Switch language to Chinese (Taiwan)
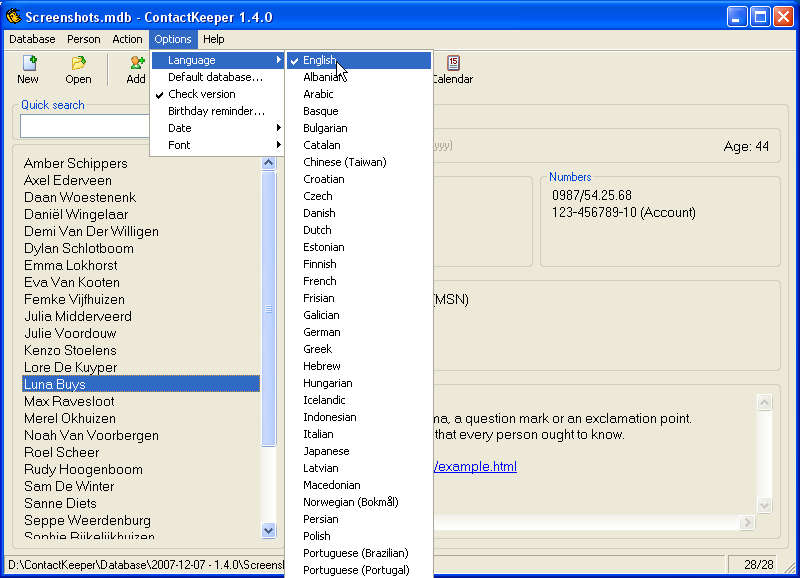800x578 pixels. 359,162
